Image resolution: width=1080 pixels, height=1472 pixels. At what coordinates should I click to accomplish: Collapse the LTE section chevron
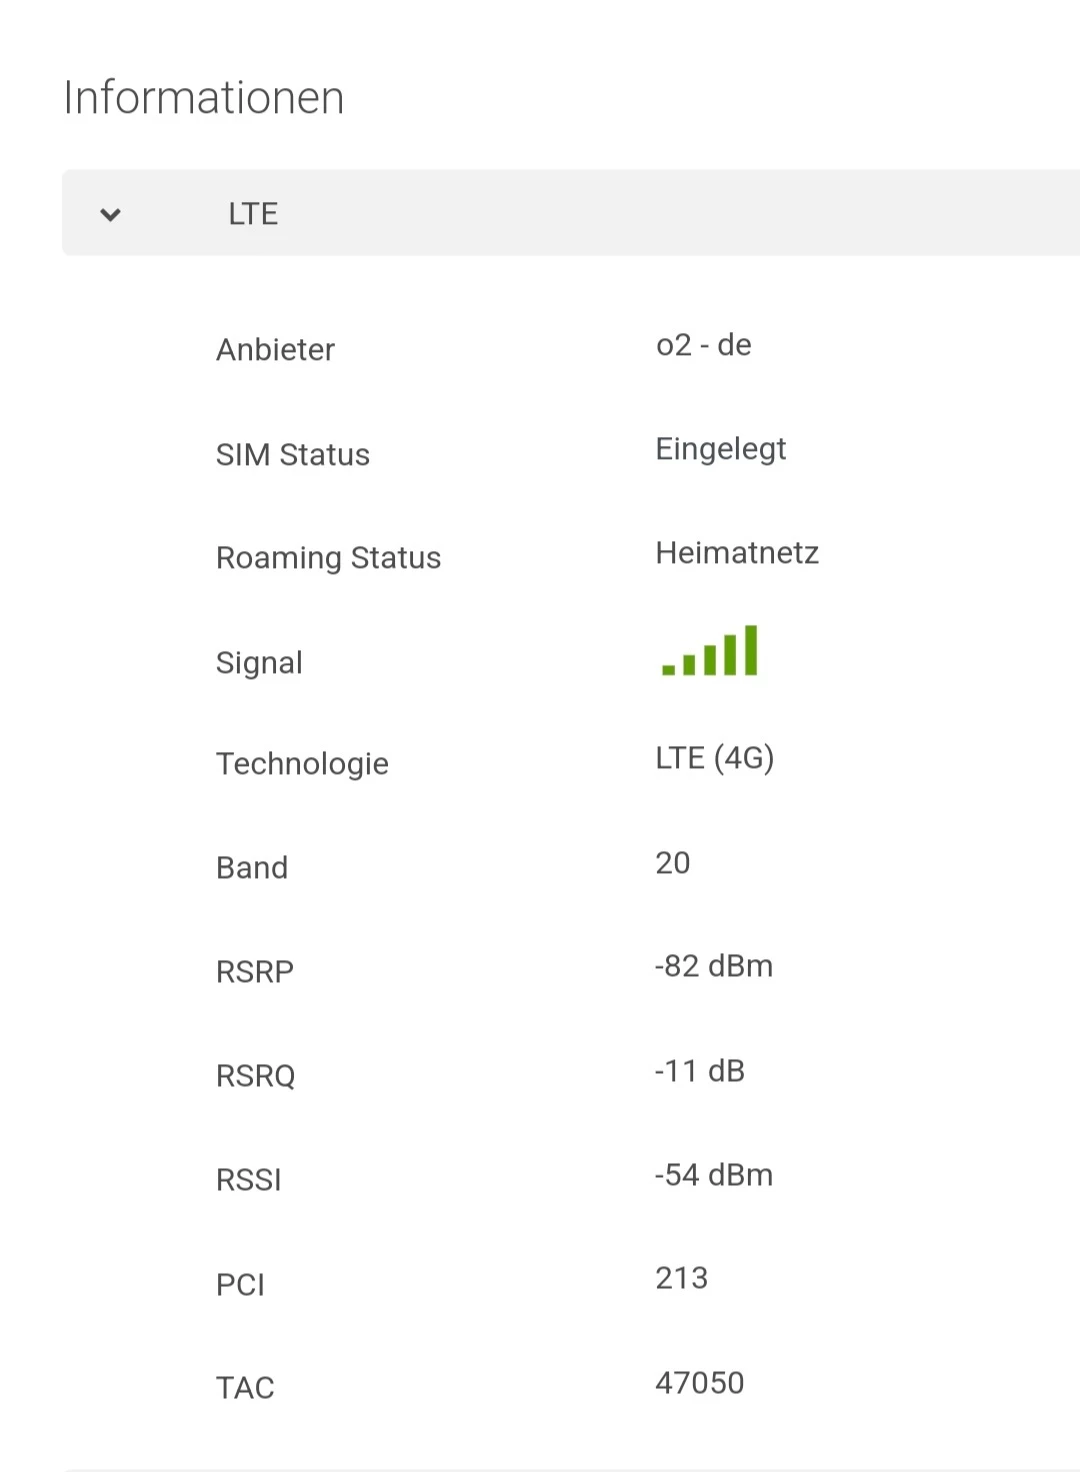(110, 214)
